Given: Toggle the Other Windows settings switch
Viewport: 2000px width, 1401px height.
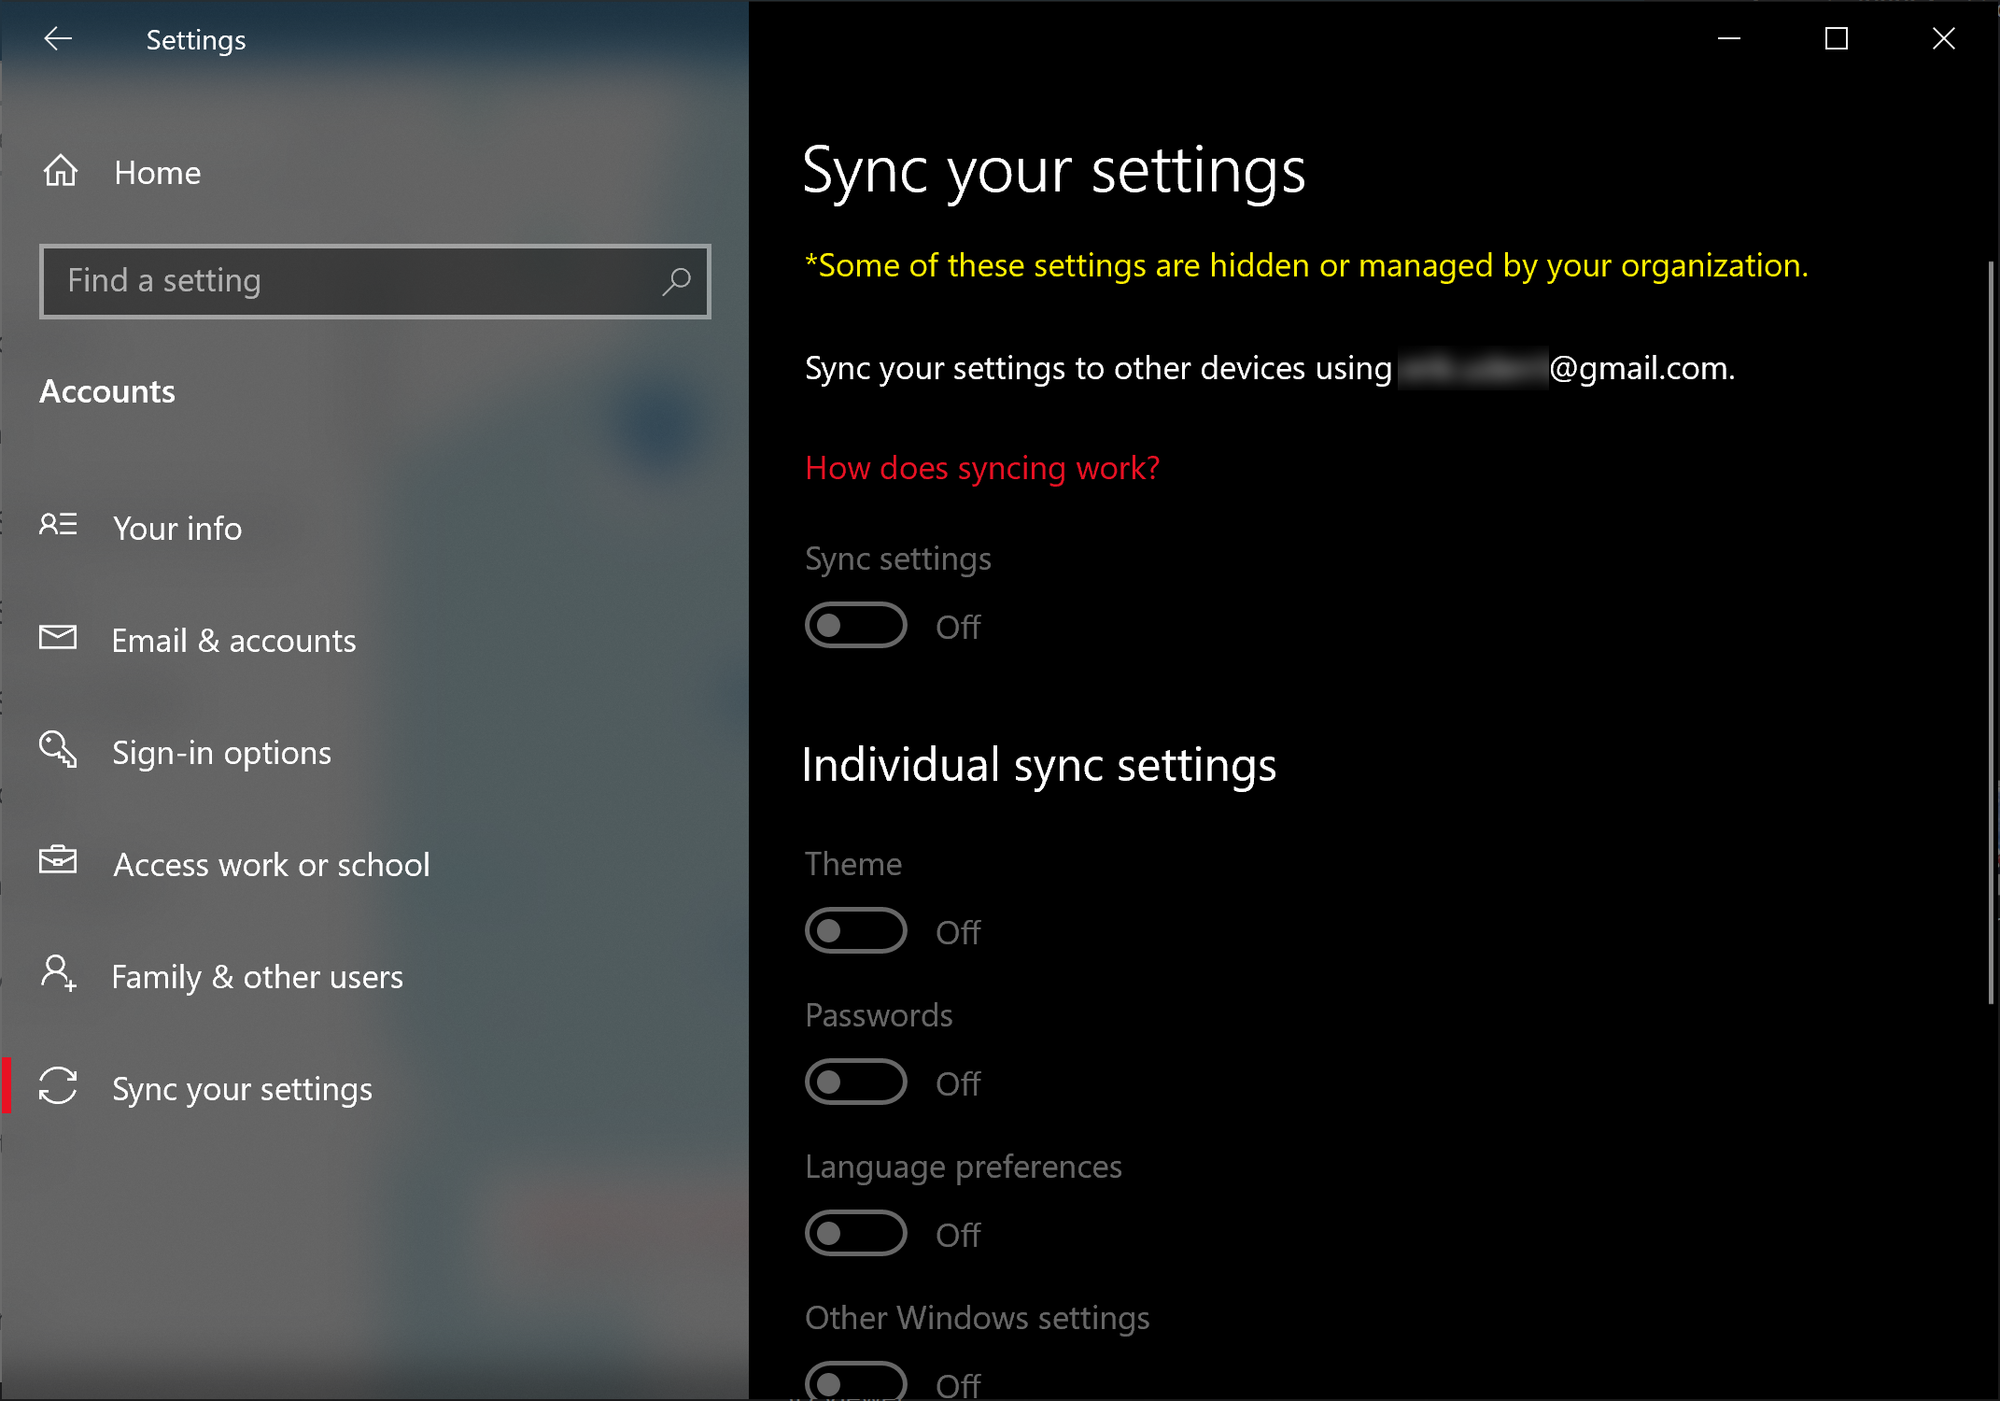Looking at the screenshot, I should tap(856, 1382).
